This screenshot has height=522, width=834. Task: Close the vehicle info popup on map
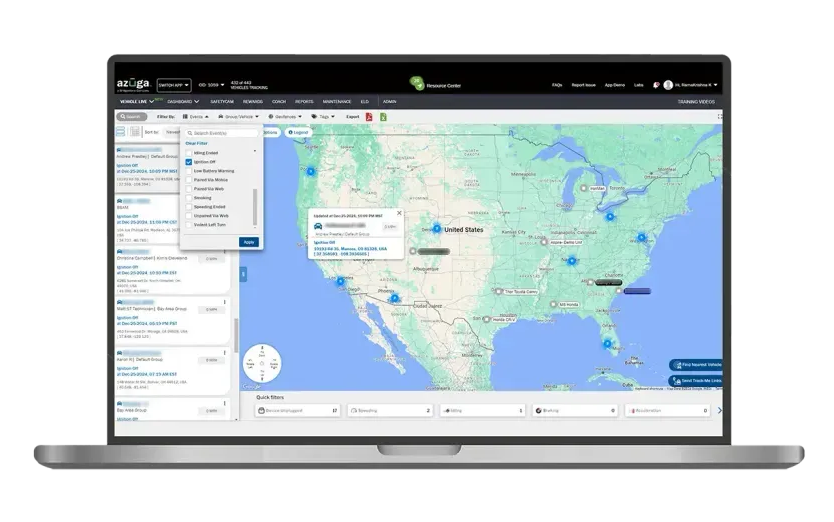398,212
